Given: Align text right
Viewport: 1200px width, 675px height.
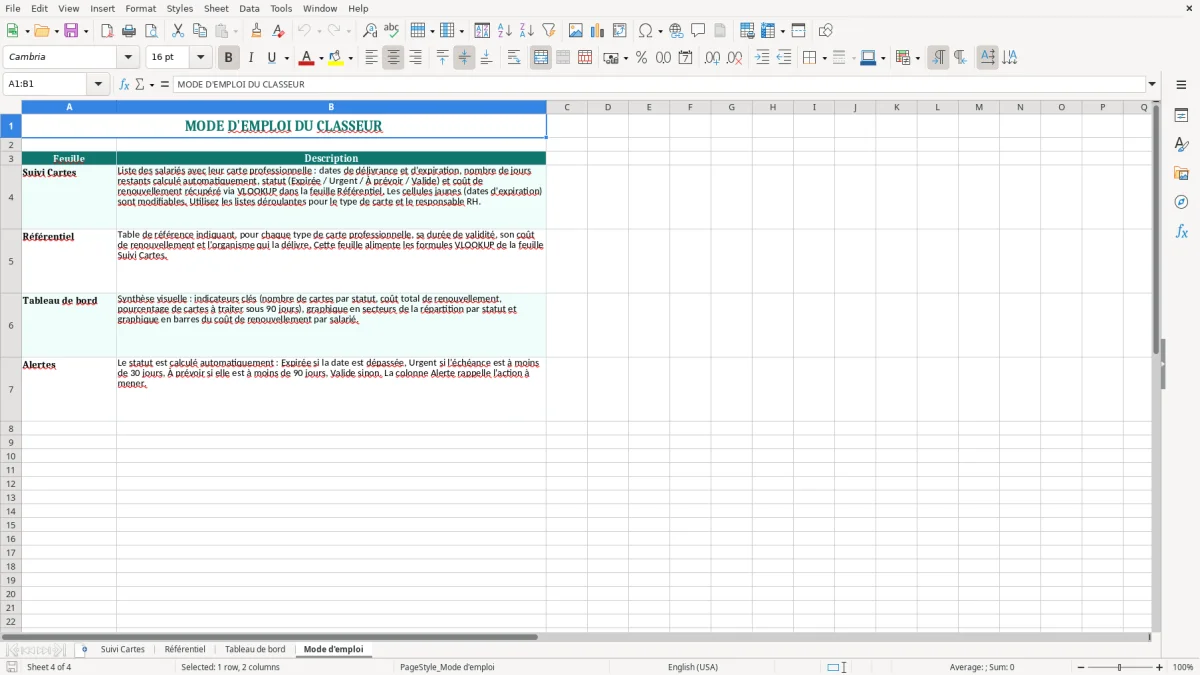Looking at the screenshot, I should click(x=415, y=58).
